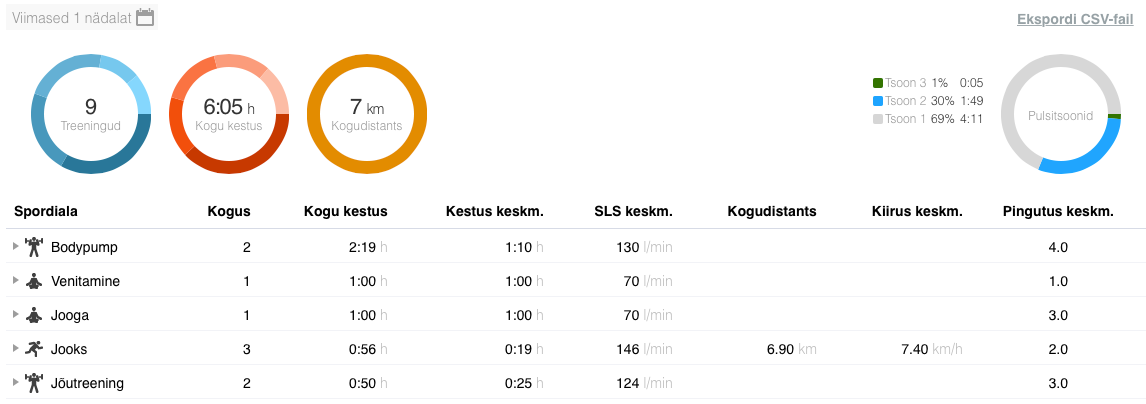Click the calendar icon beside Viimased 1 nädalat
The image size is (1146, 404).
coord(145,17)
